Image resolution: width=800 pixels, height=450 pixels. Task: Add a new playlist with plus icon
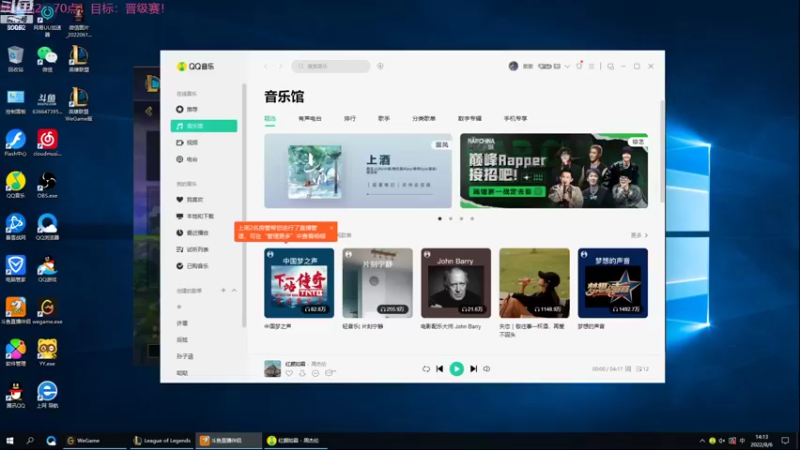[x=223, y=290]
